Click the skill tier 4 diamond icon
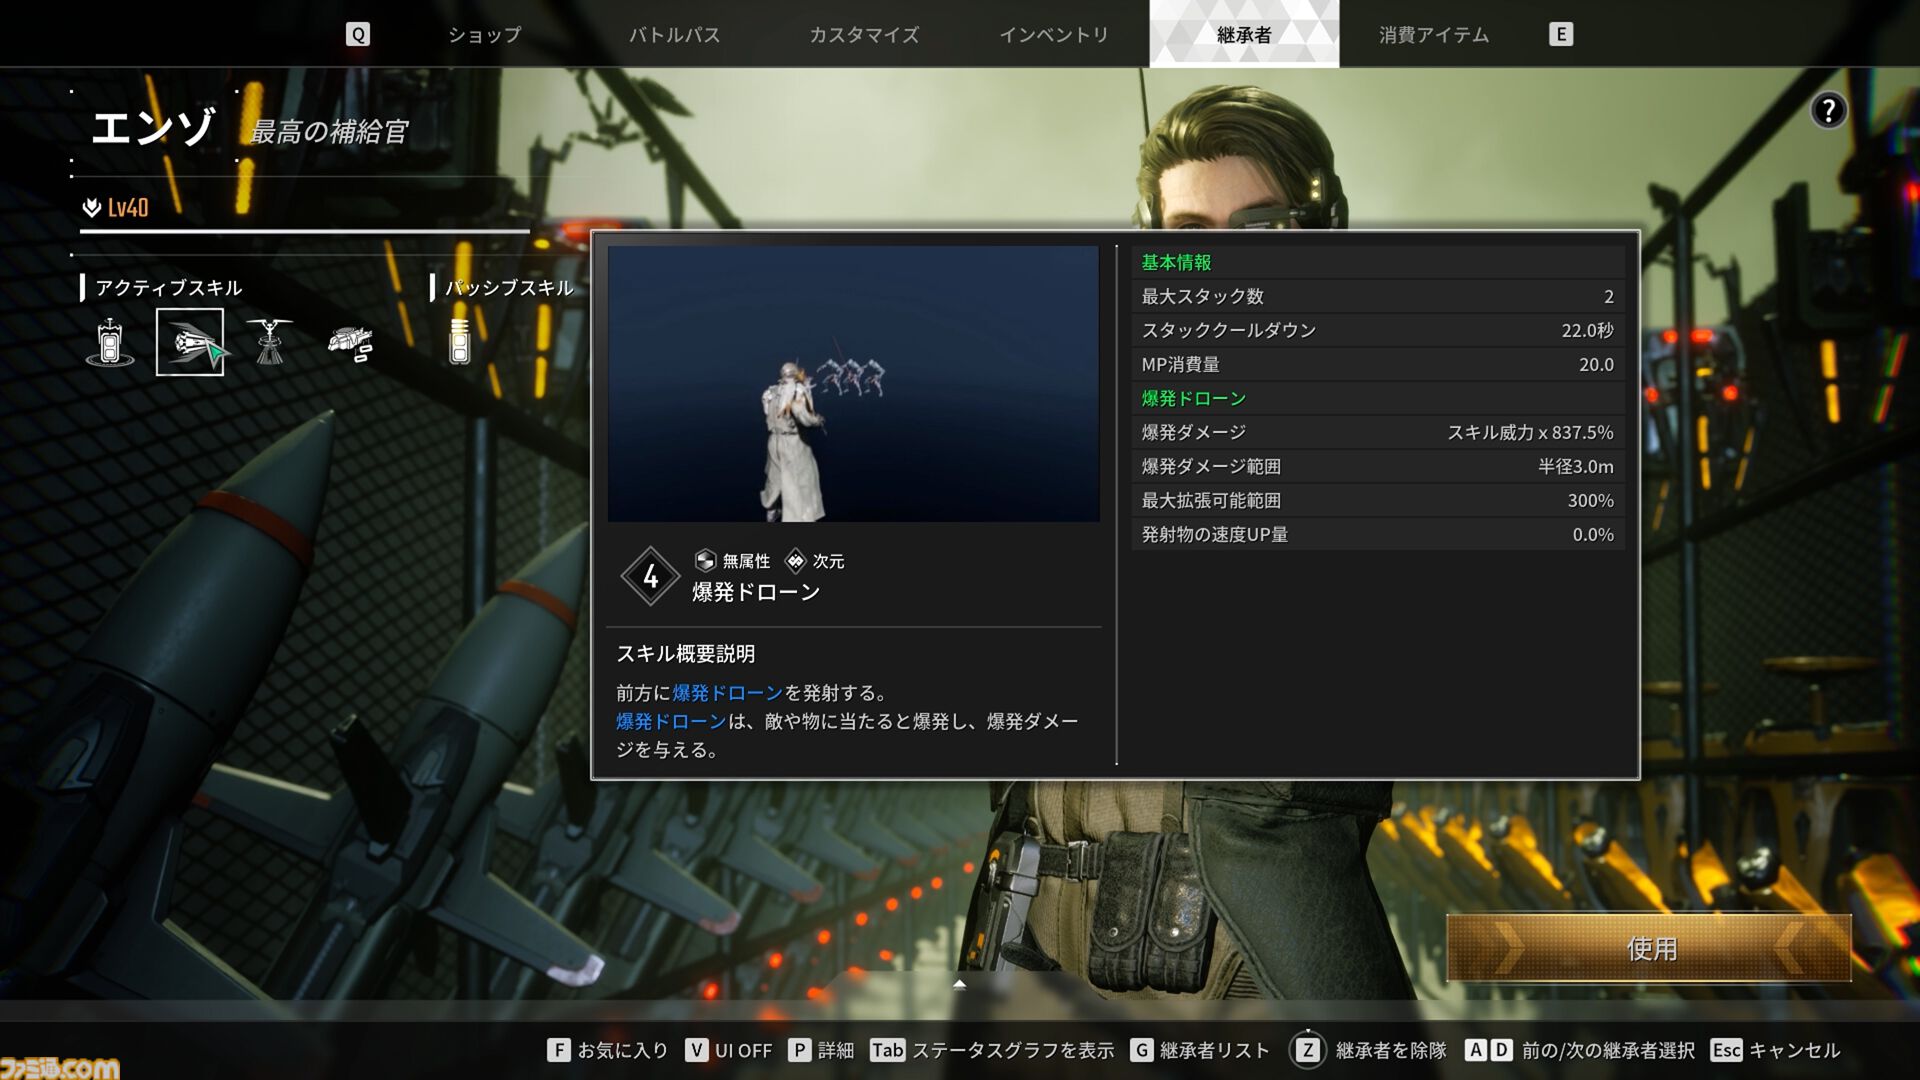 [x=650, y=576]
